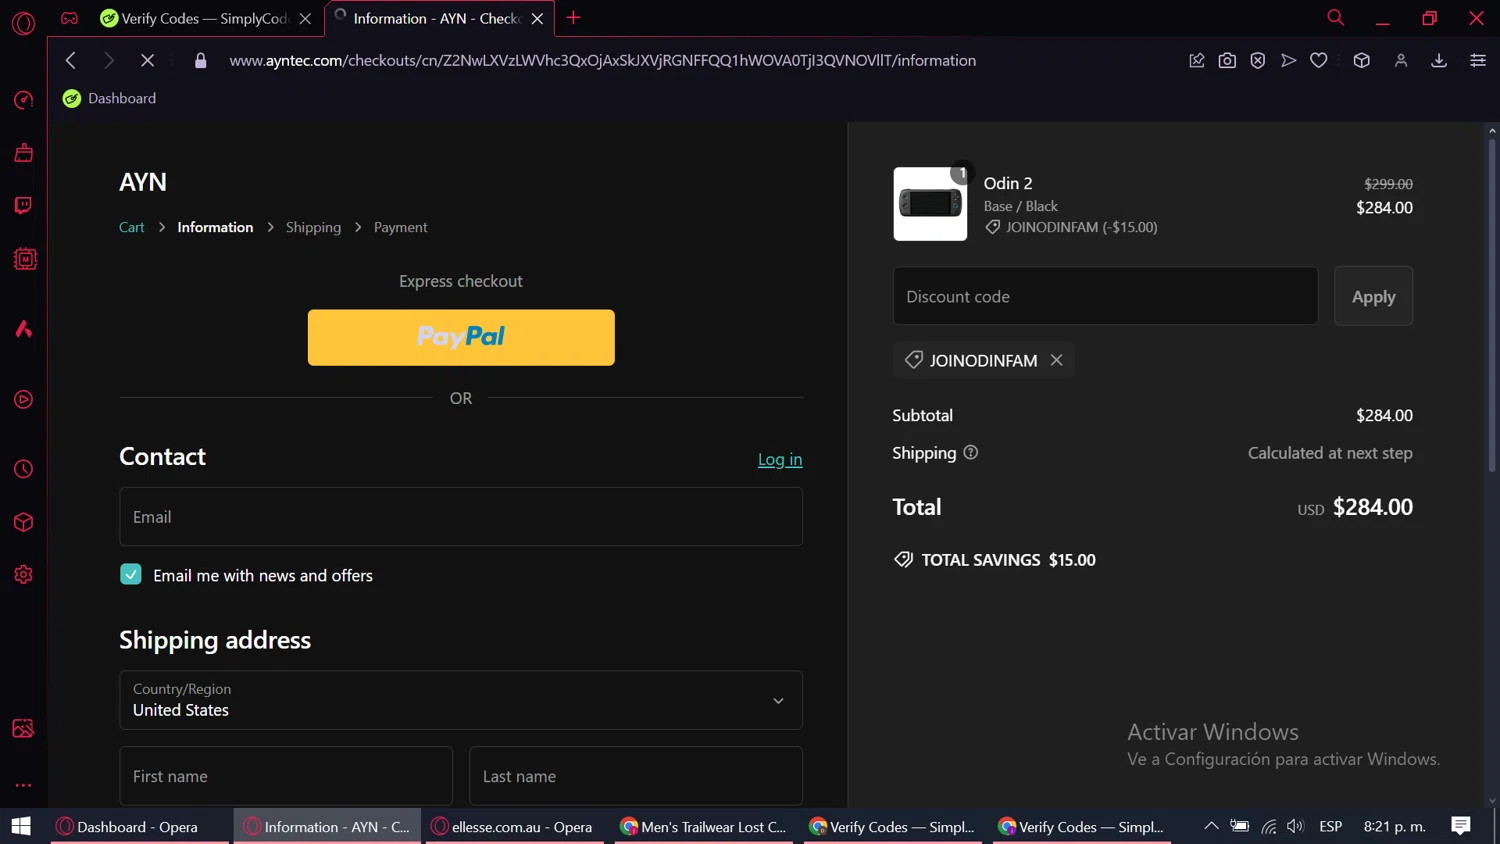
Task: View site security lock info
Action: click(200, 60)
